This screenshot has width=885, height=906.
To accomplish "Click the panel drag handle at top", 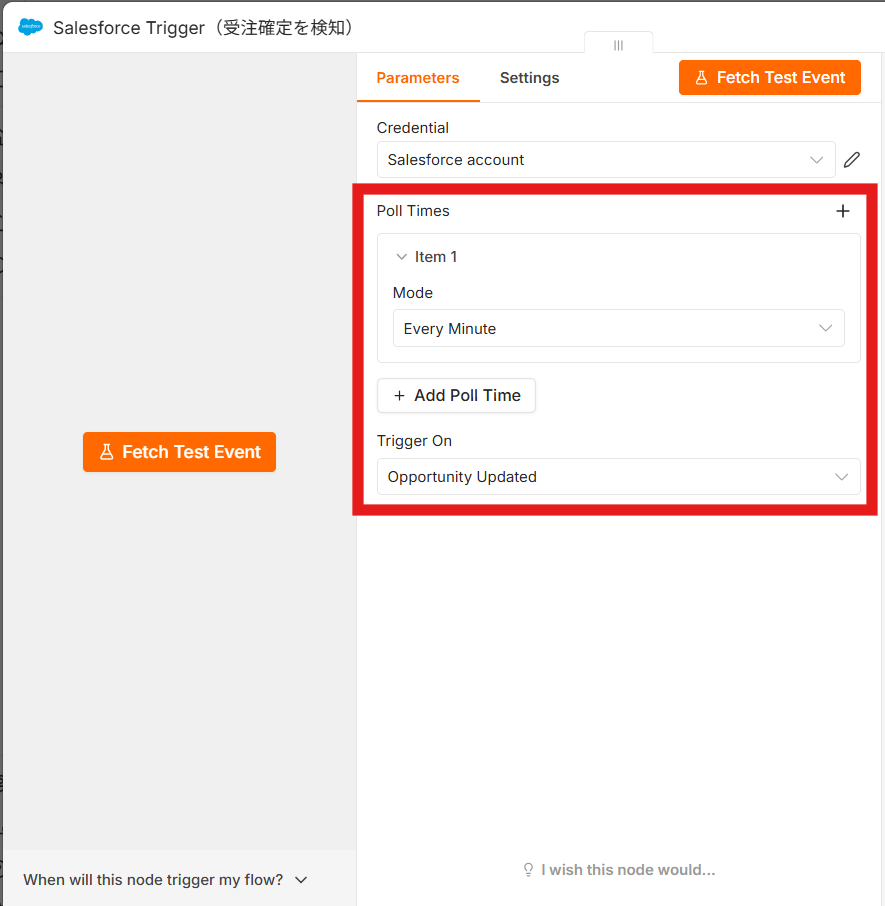I will 618,45.
